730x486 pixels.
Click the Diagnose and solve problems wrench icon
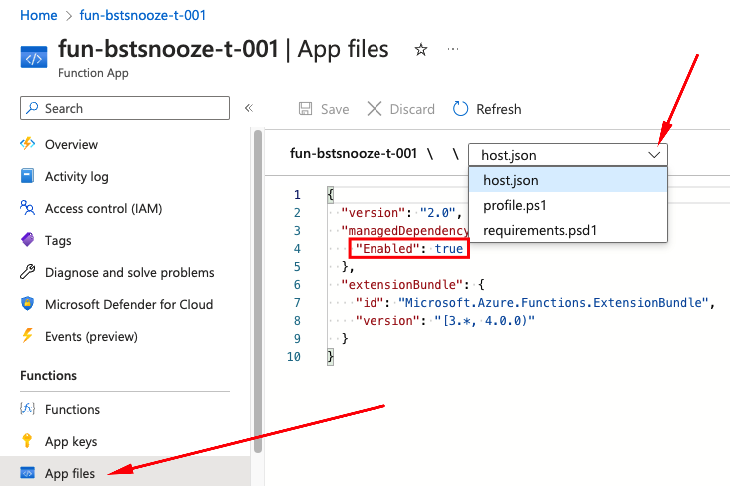coord(28,272)
